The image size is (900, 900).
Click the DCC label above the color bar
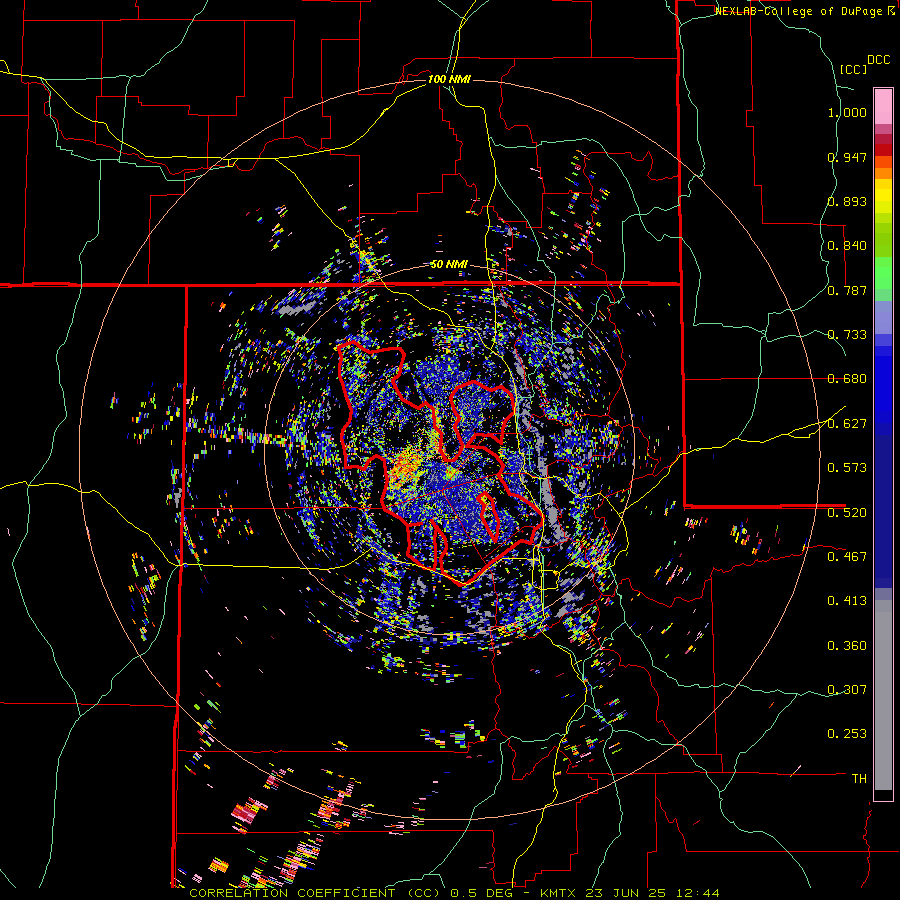click(x=878, y=60)
